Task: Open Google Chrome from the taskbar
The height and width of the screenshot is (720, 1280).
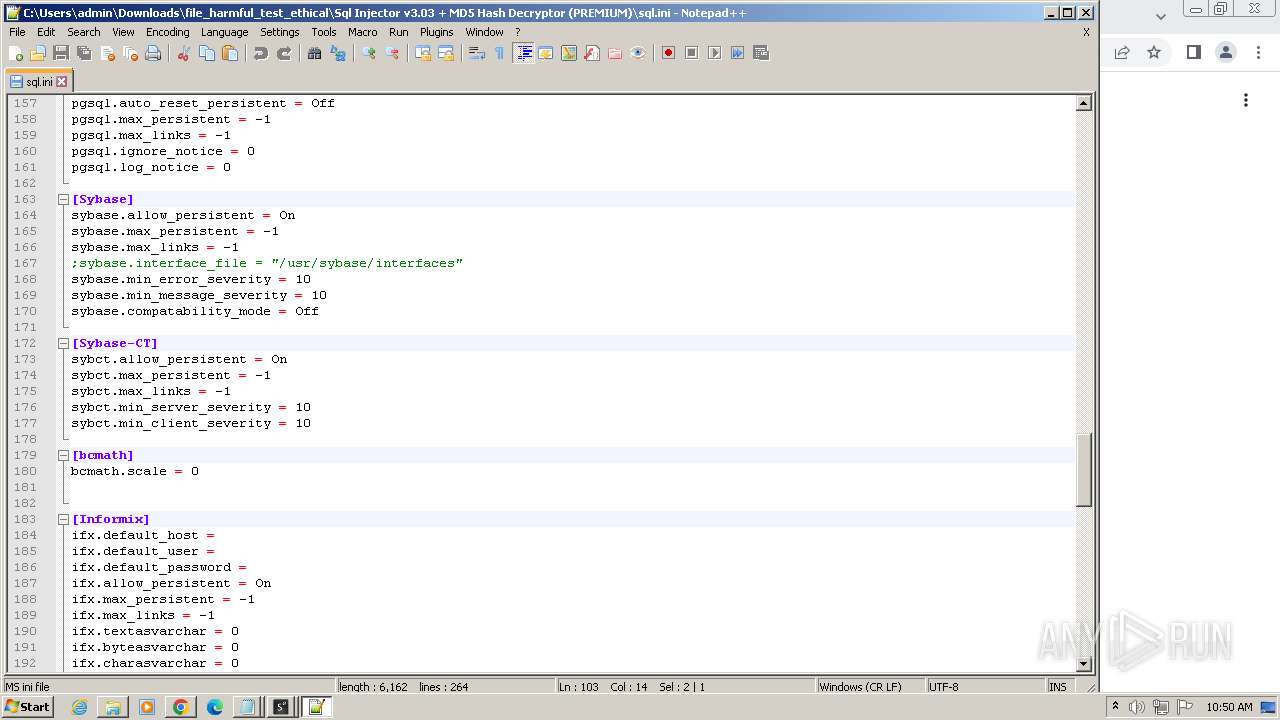Action: [x=181, y=707]
